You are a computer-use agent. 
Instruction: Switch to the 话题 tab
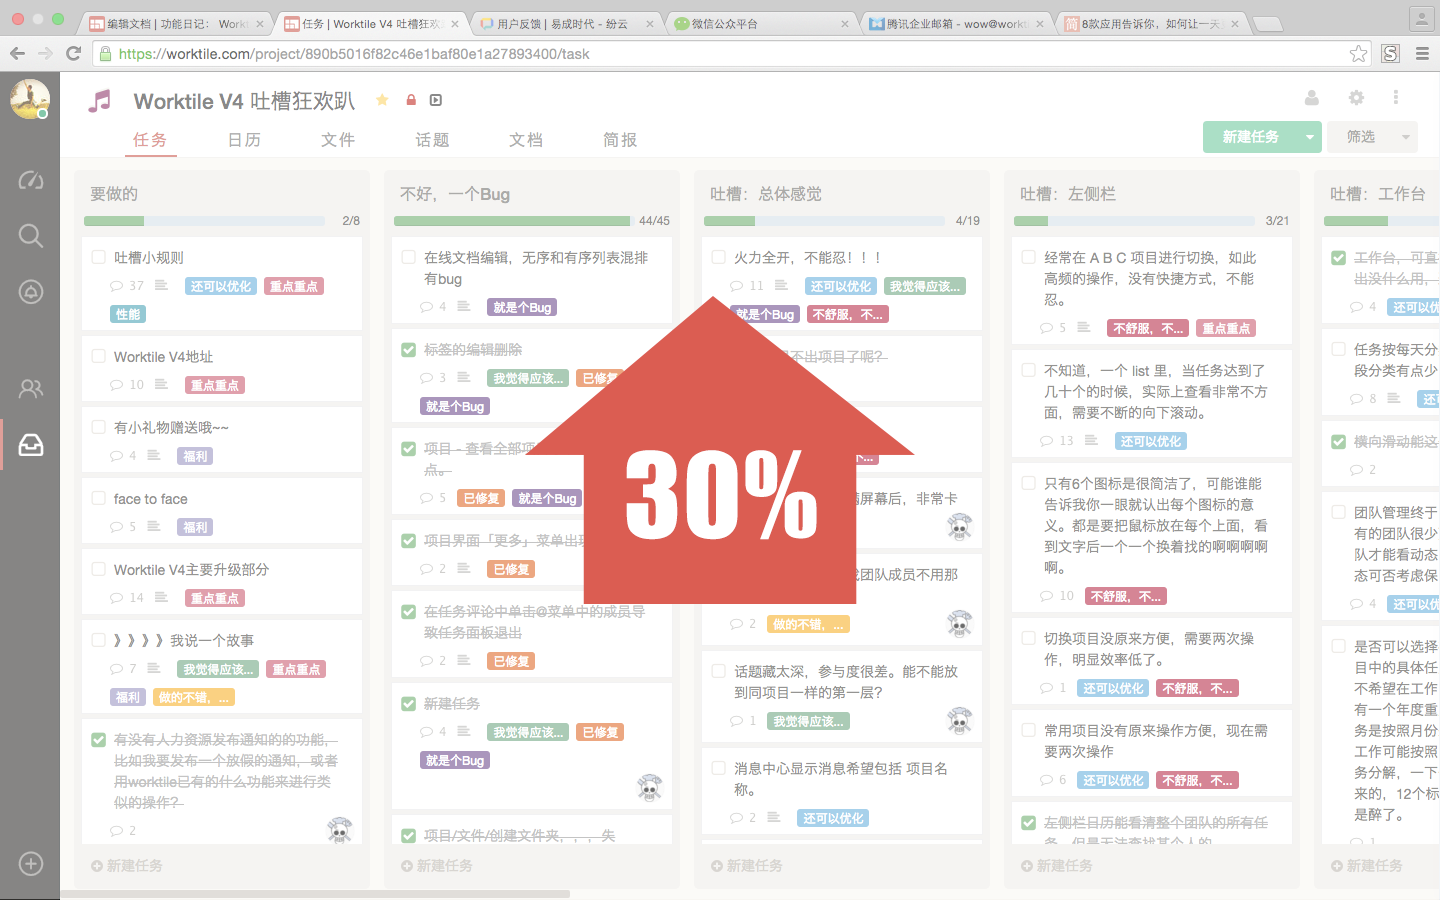tap(432, 140)
